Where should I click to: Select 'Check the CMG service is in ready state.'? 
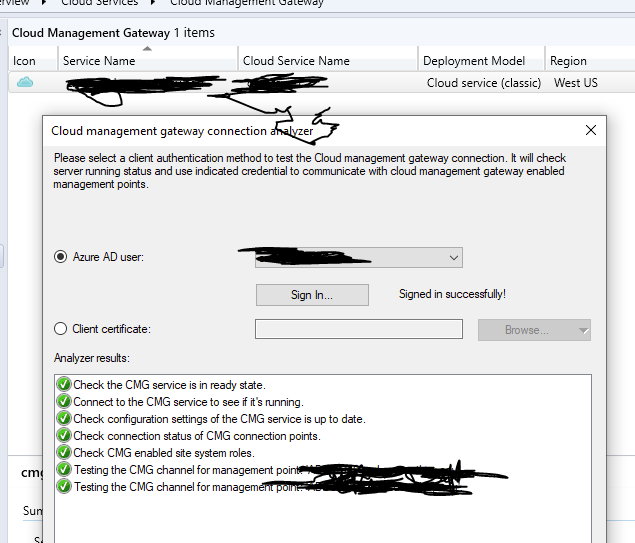tap(169, 385)
